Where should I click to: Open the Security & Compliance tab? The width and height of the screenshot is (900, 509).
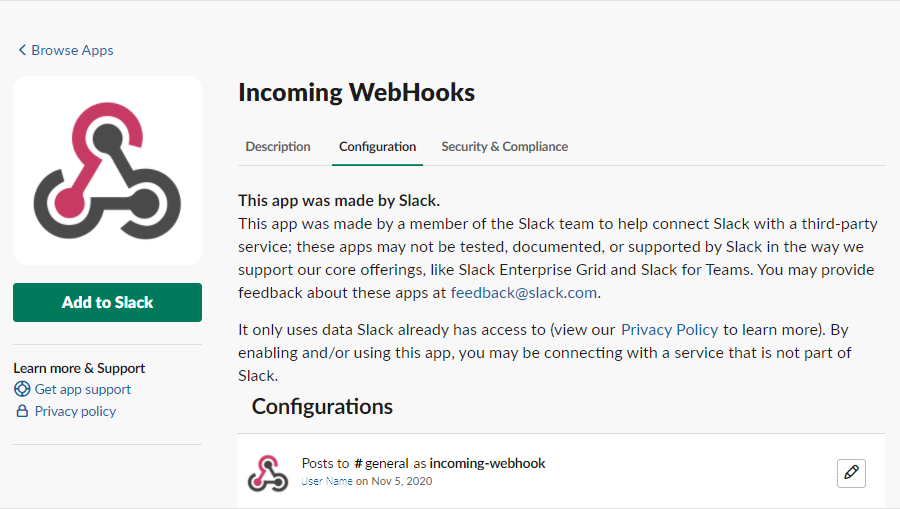504,146
